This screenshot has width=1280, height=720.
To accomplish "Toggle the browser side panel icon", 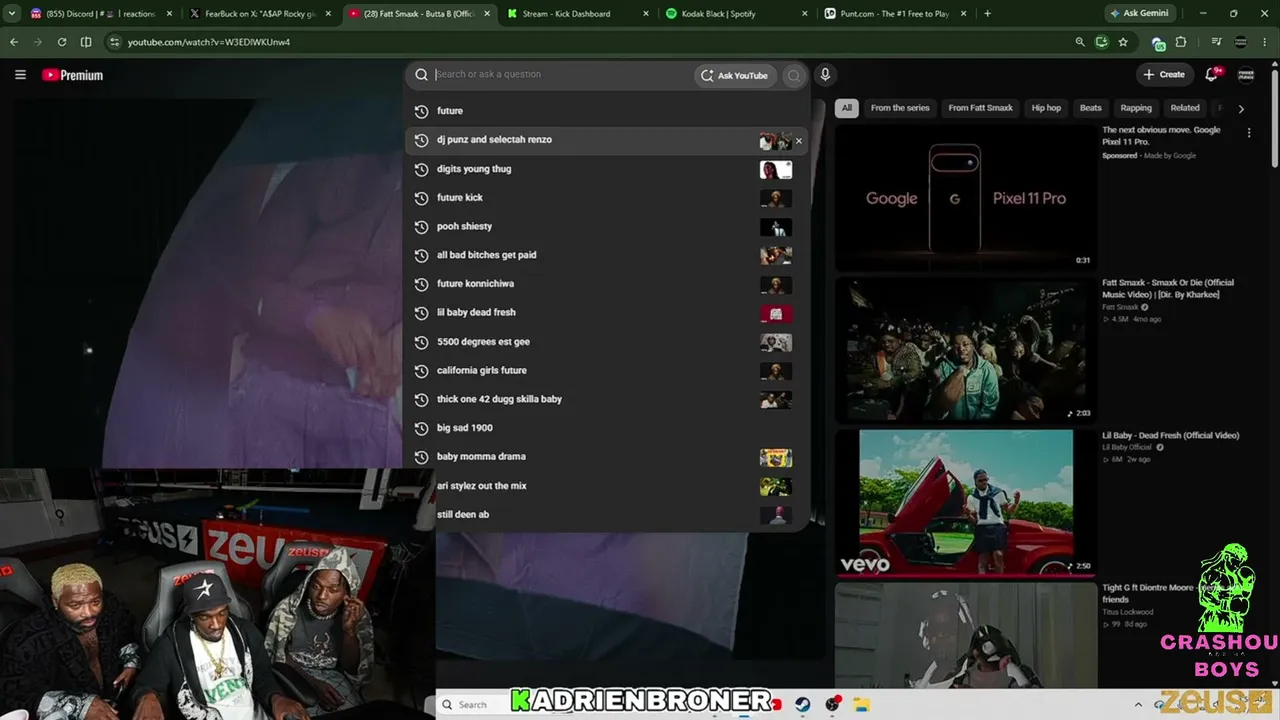I will 86,42.
